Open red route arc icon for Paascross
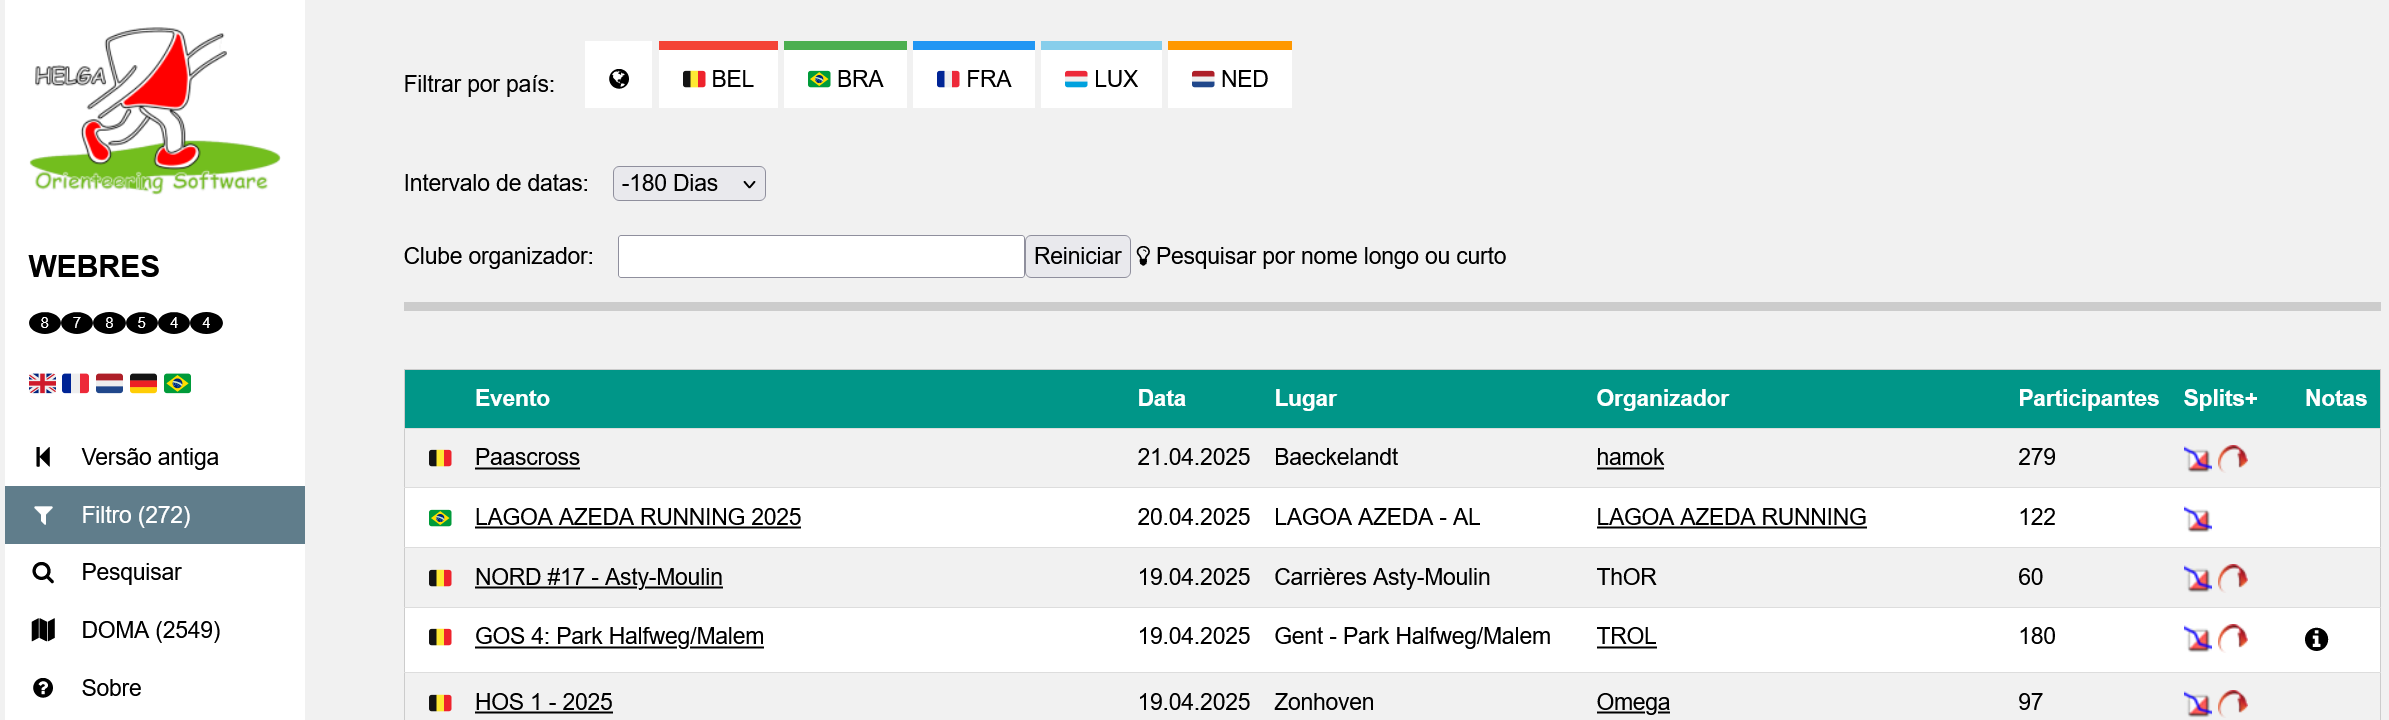 [2233, 459]
